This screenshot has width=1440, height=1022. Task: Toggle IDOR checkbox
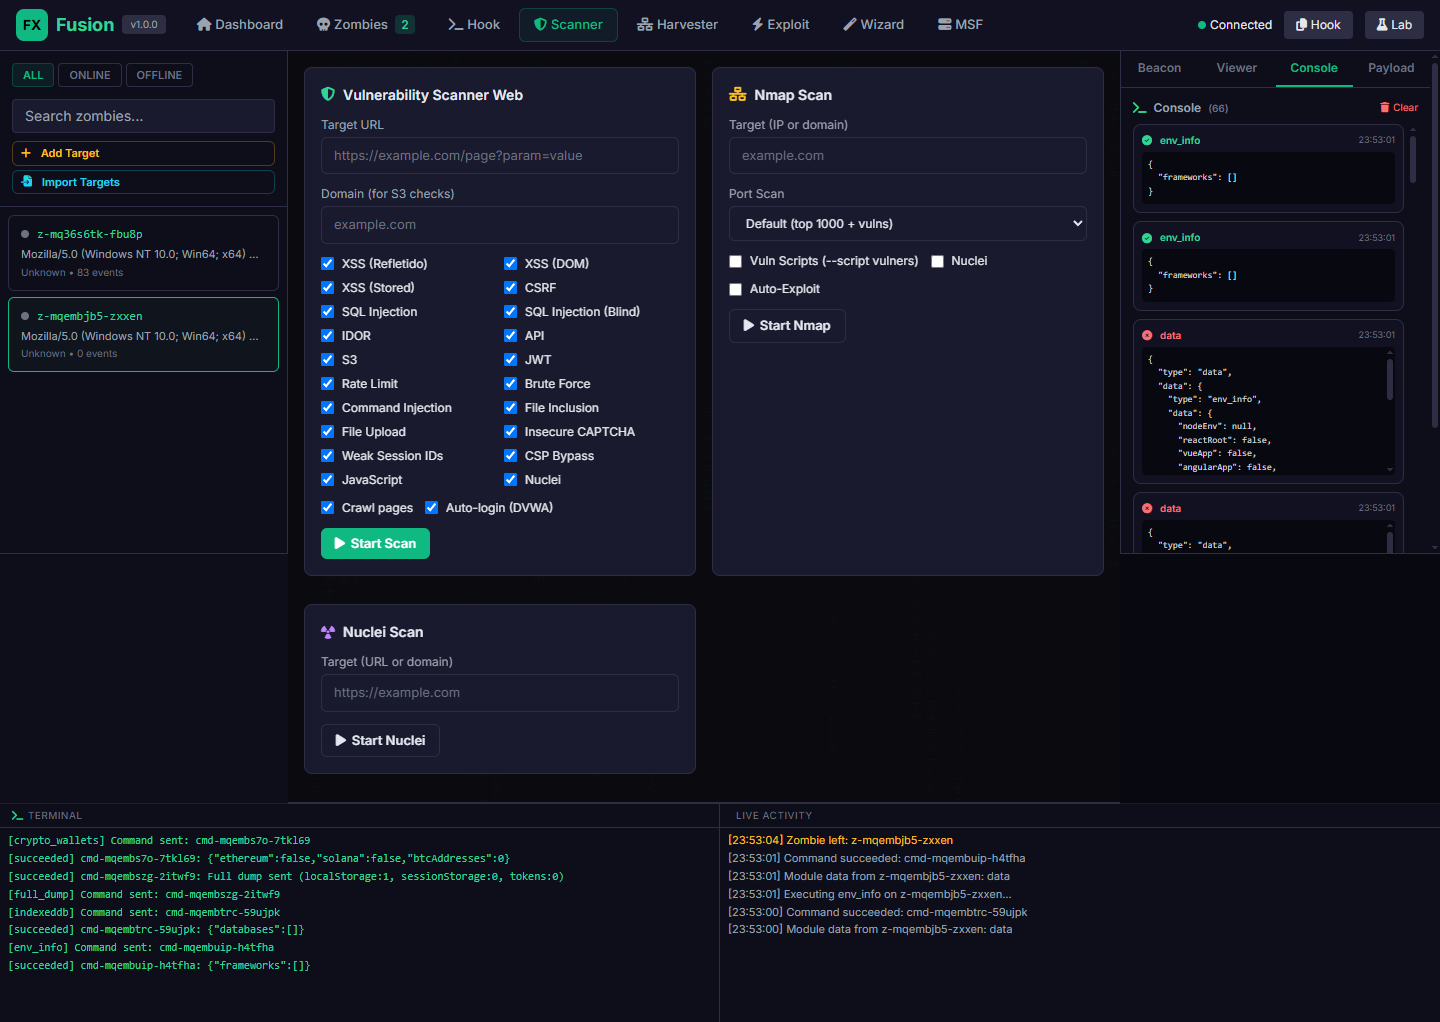[327, 336]
